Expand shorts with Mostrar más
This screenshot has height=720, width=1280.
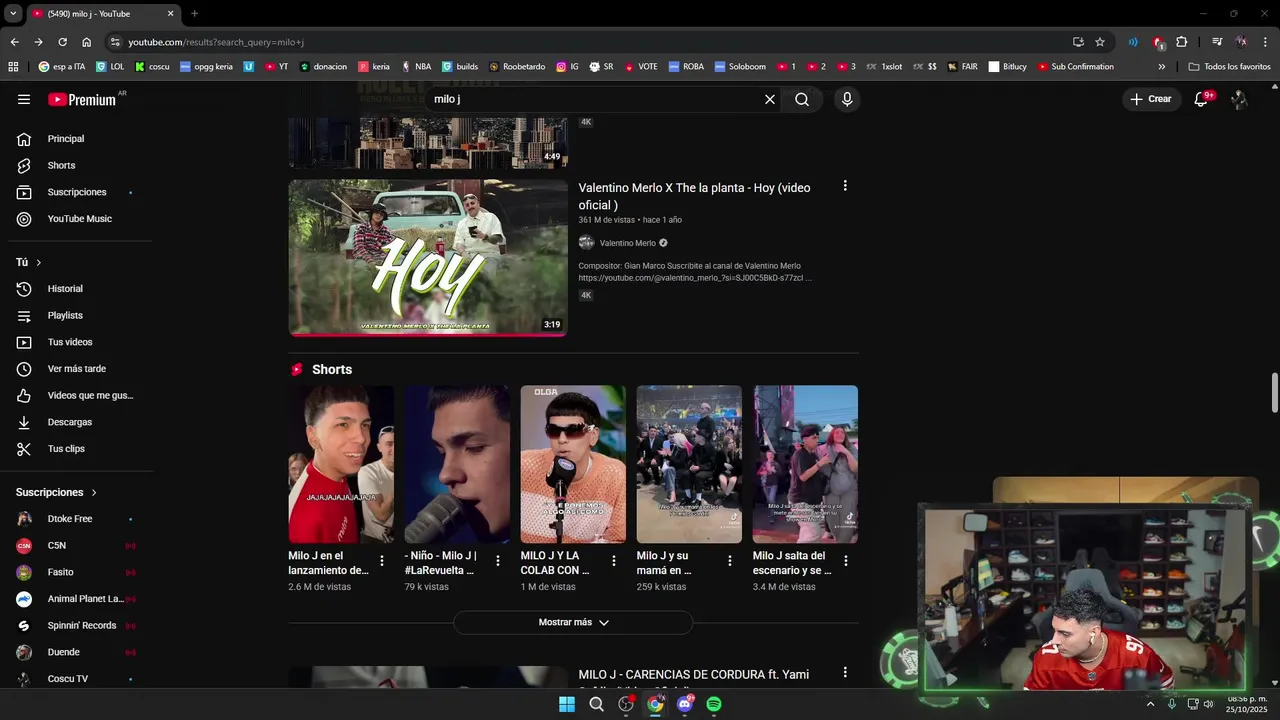(x=573, y=622)
